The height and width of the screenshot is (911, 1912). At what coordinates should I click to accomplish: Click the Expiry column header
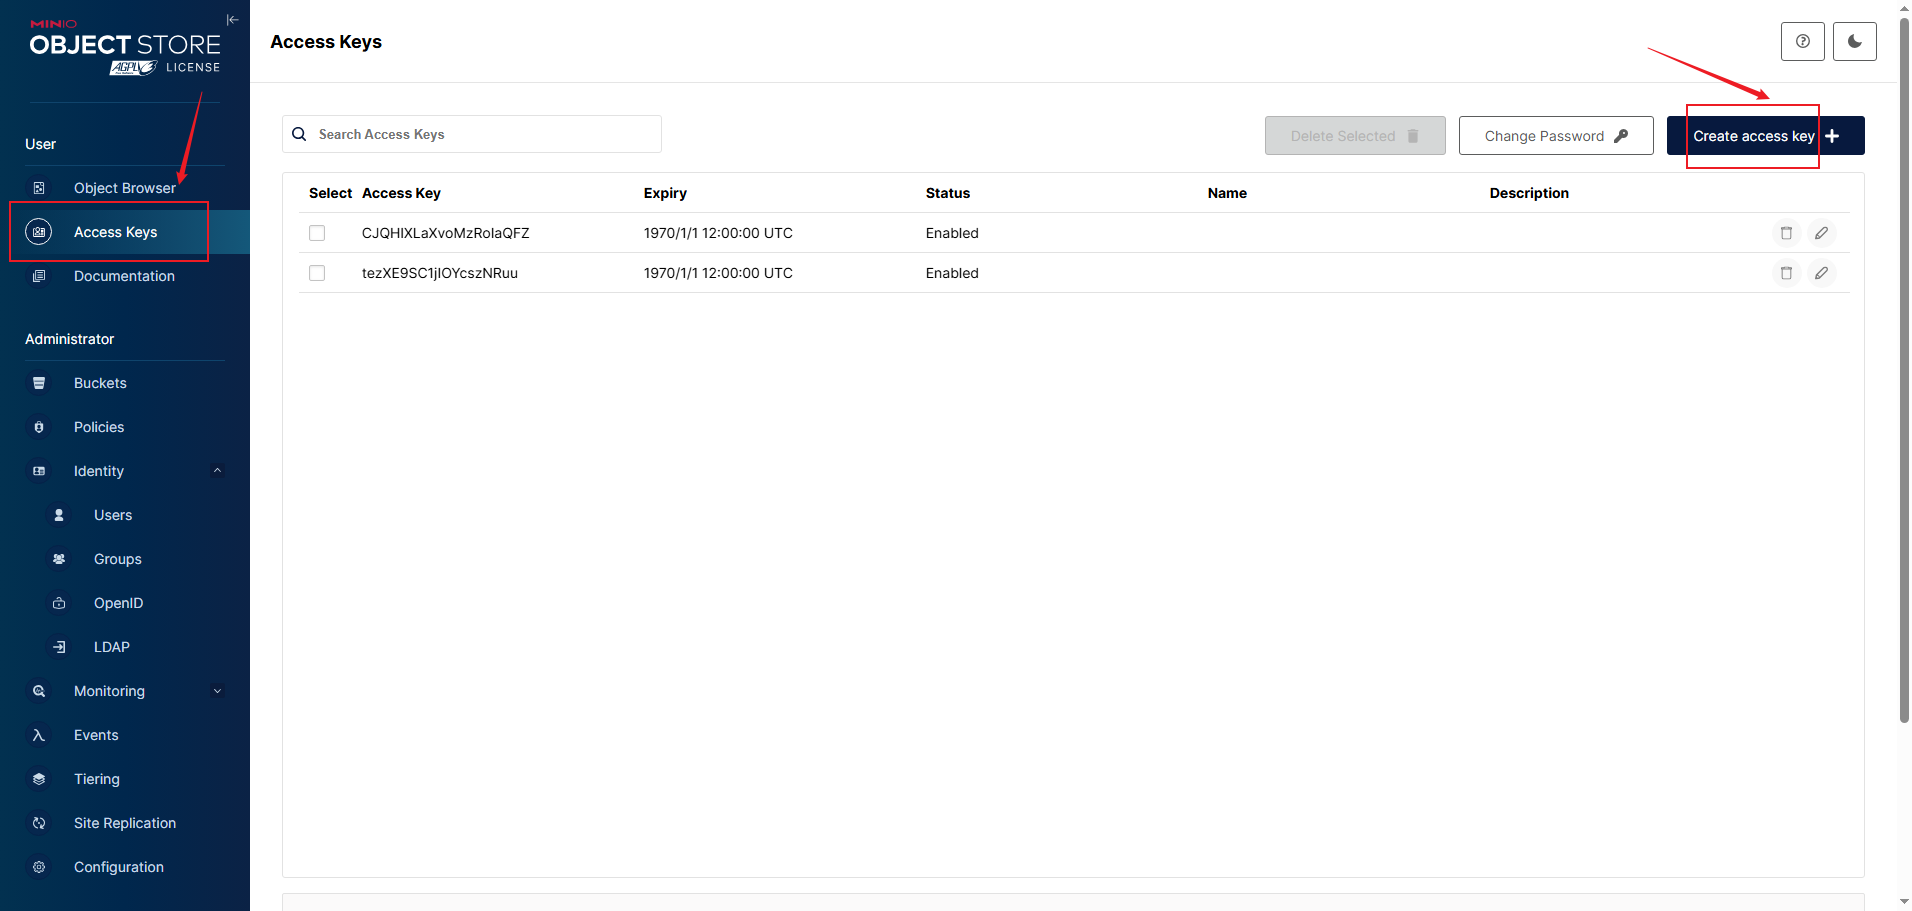click(665, 193)
